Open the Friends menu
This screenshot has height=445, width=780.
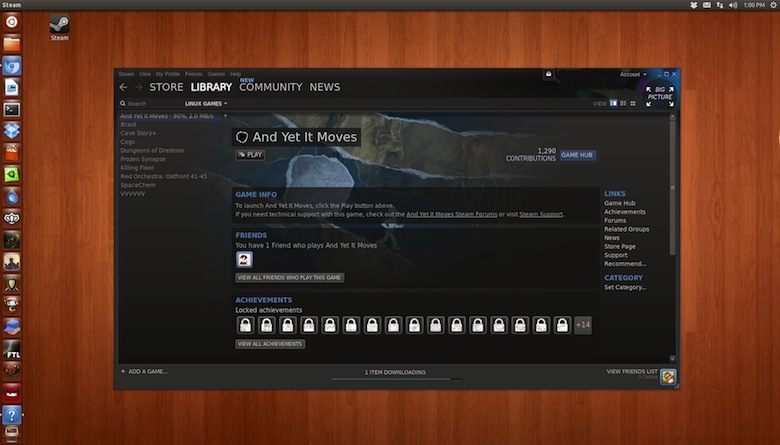[194, 74]
